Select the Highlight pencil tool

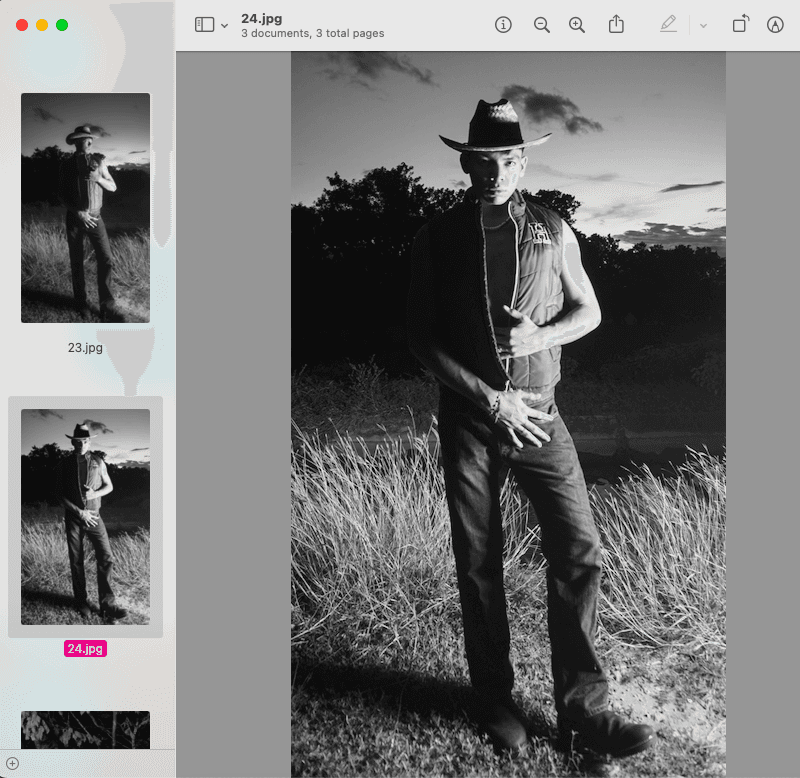(668, 24)
